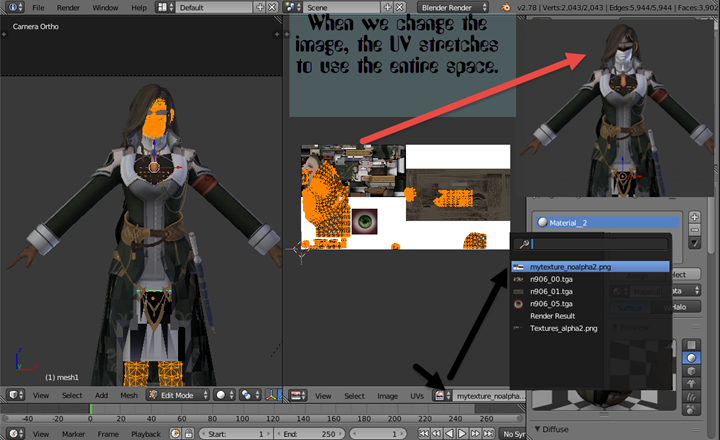Select n906_01.tga in image list

(x=590, y=292)
